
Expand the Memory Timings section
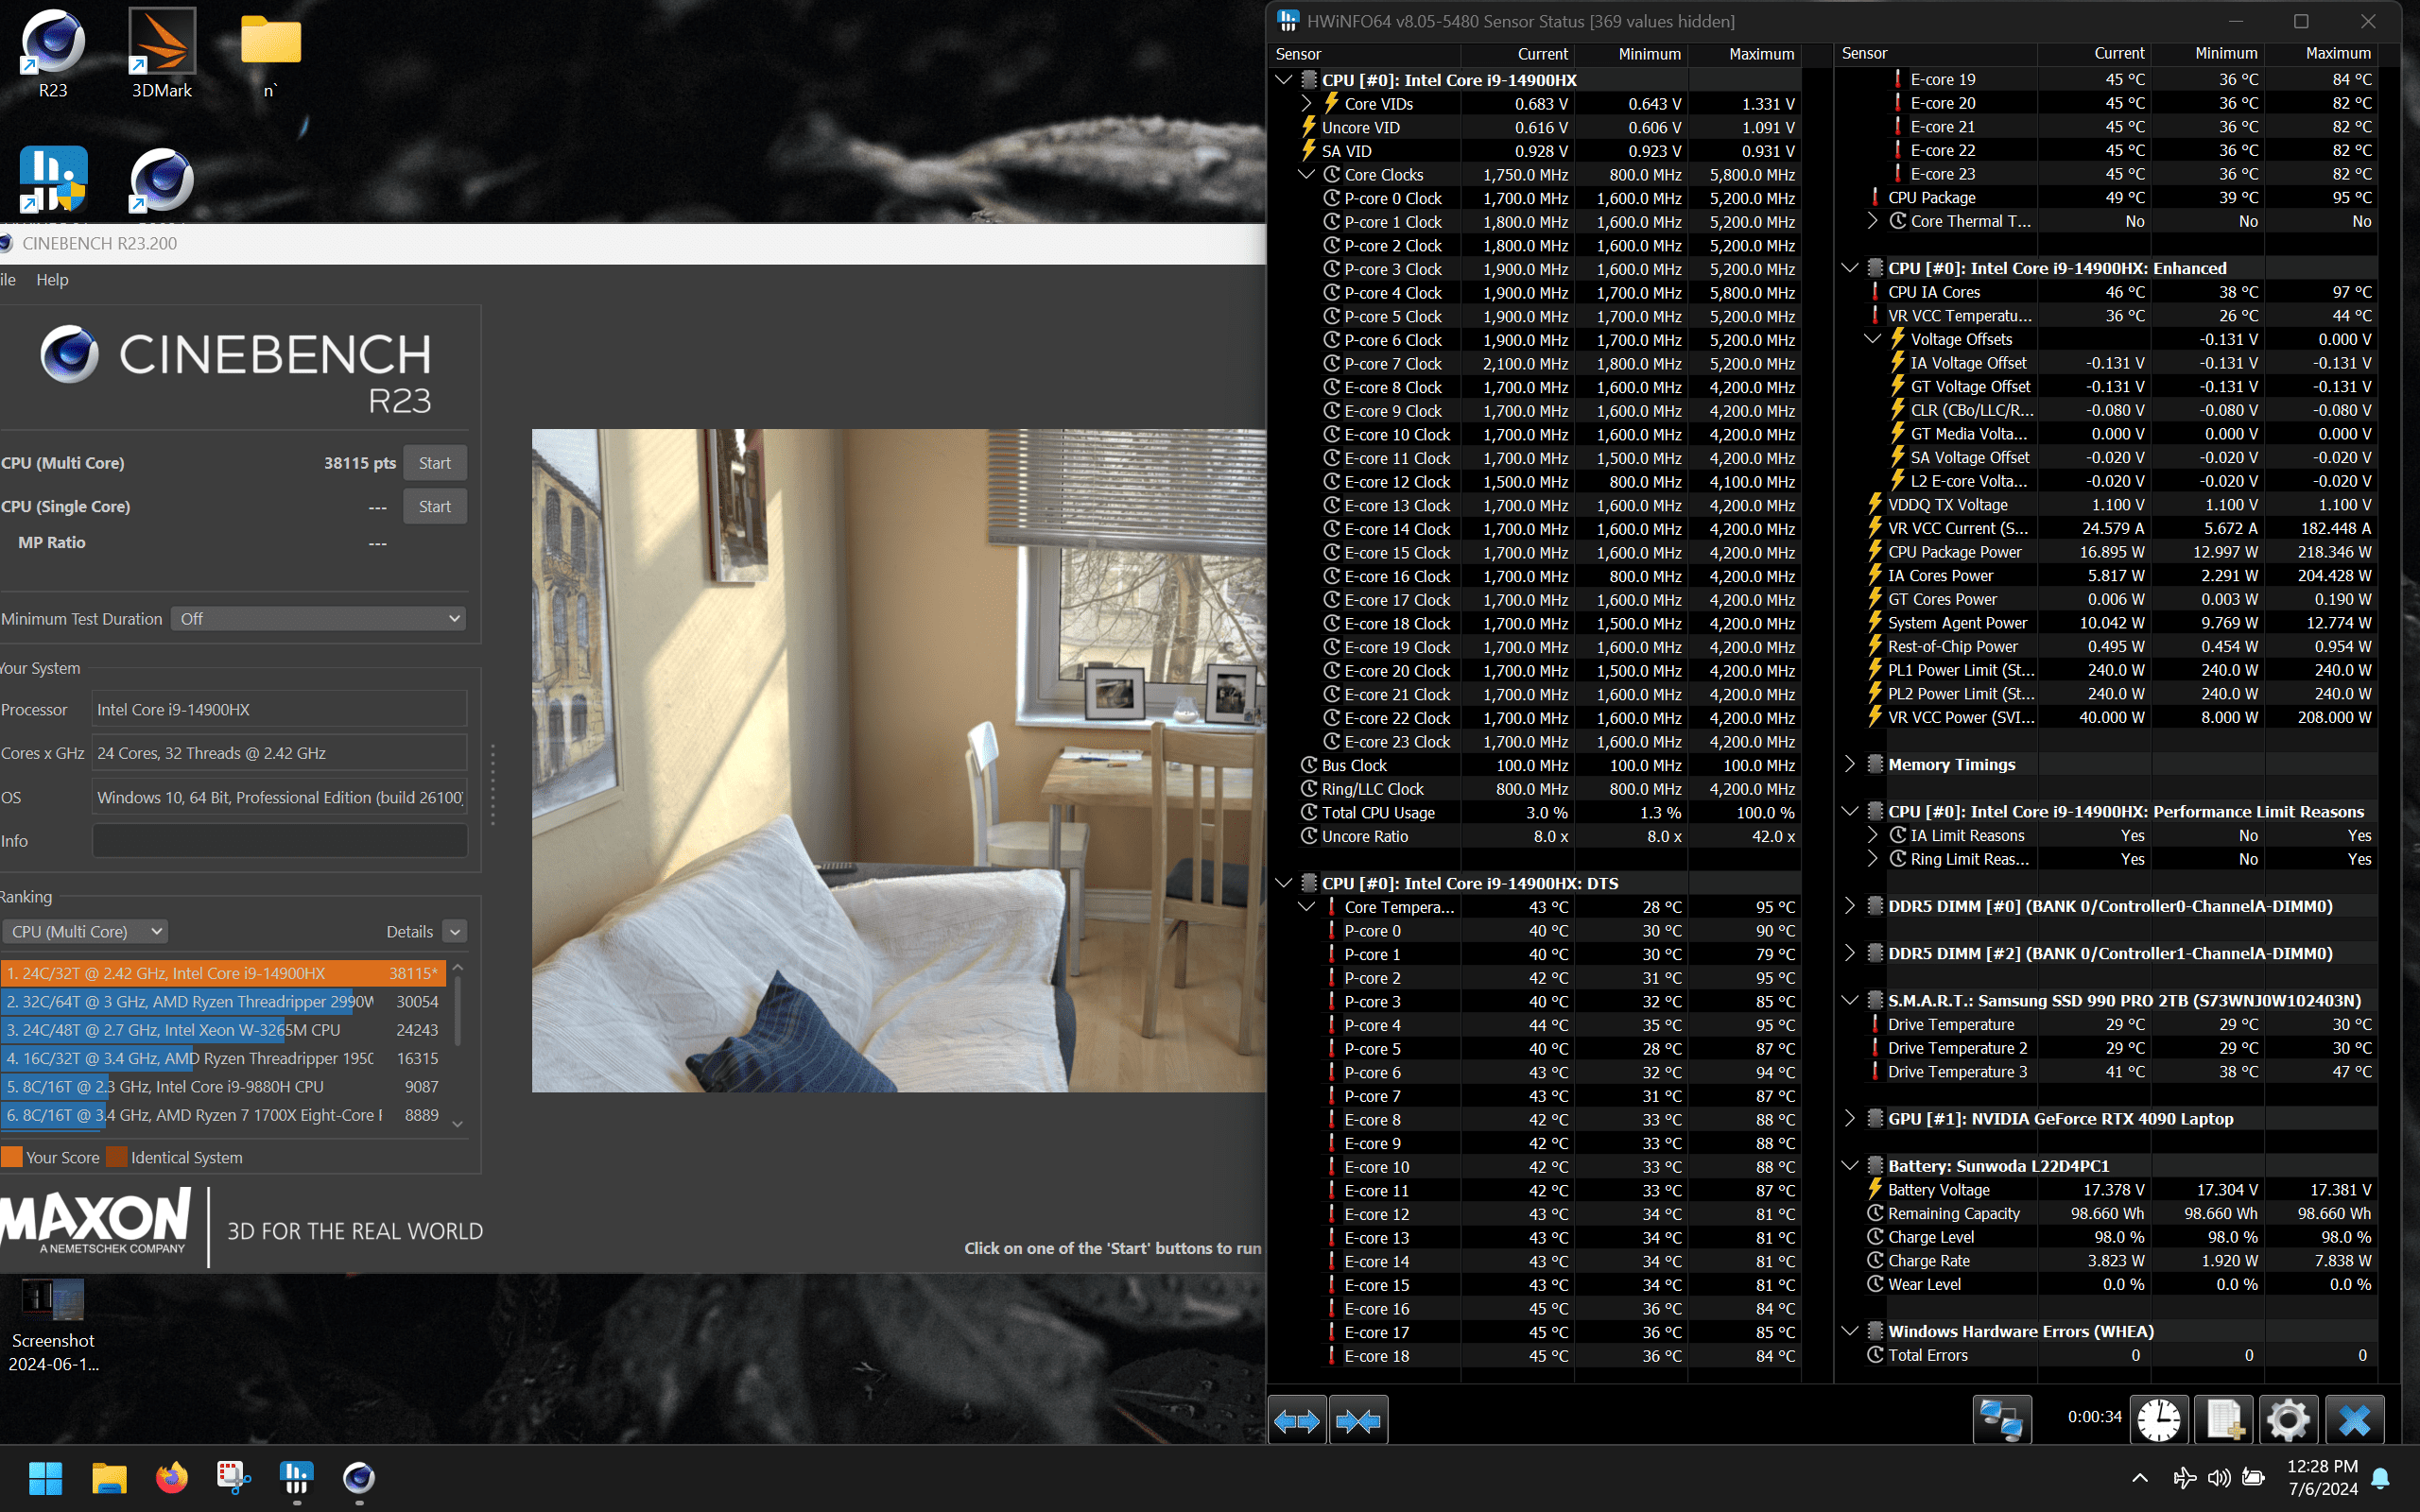pos(1850,764)
